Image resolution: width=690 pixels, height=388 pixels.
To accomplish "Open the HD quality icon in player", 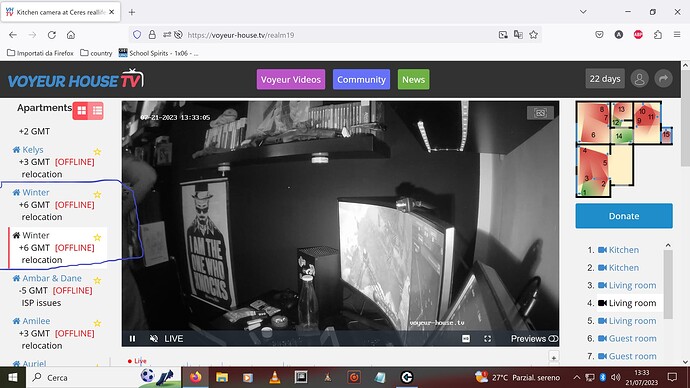I will [x=466, y=338].
